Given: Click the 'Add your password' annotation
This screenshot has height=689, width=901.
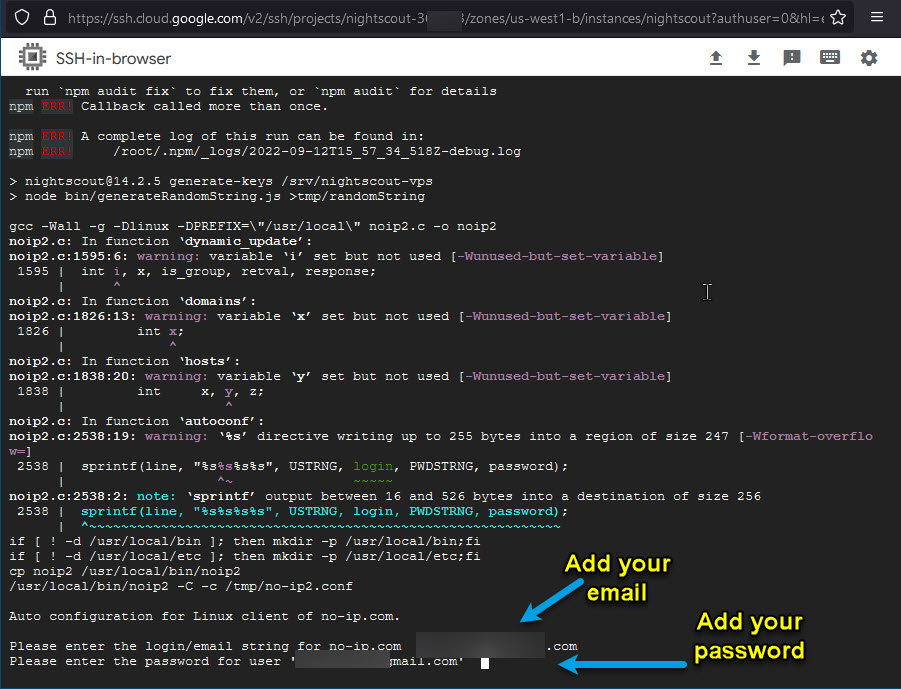Looking at the screenshot, I should point(750,636).
